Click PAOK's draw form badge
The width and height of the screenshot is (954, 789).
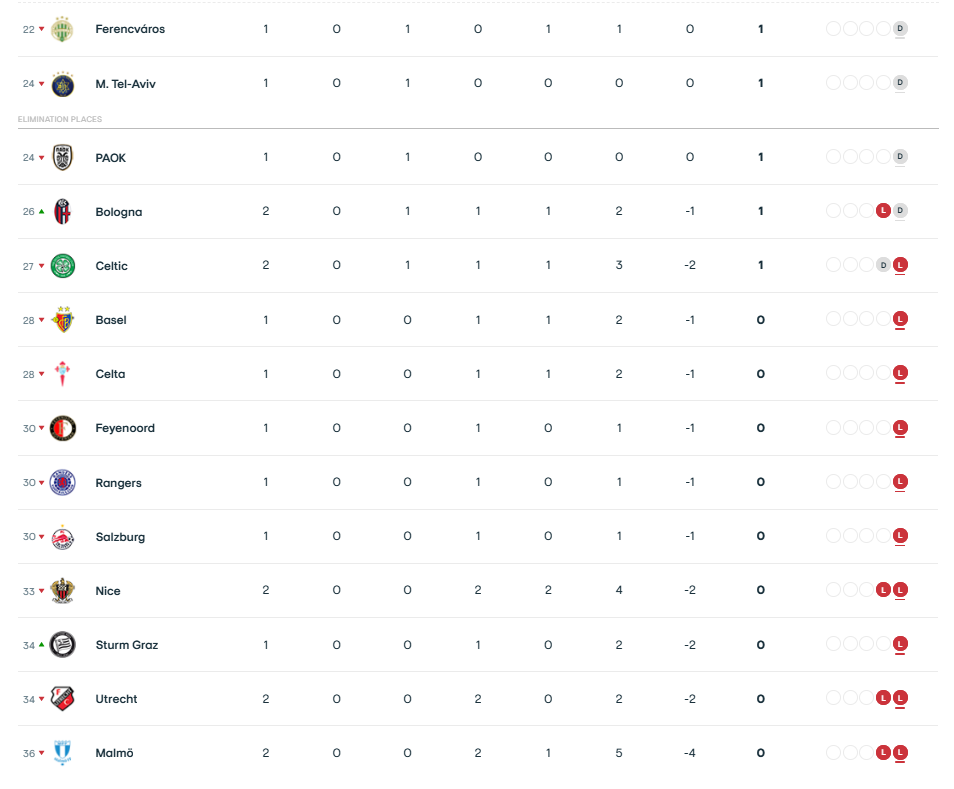pyautogui.click(x=900, y=157)
